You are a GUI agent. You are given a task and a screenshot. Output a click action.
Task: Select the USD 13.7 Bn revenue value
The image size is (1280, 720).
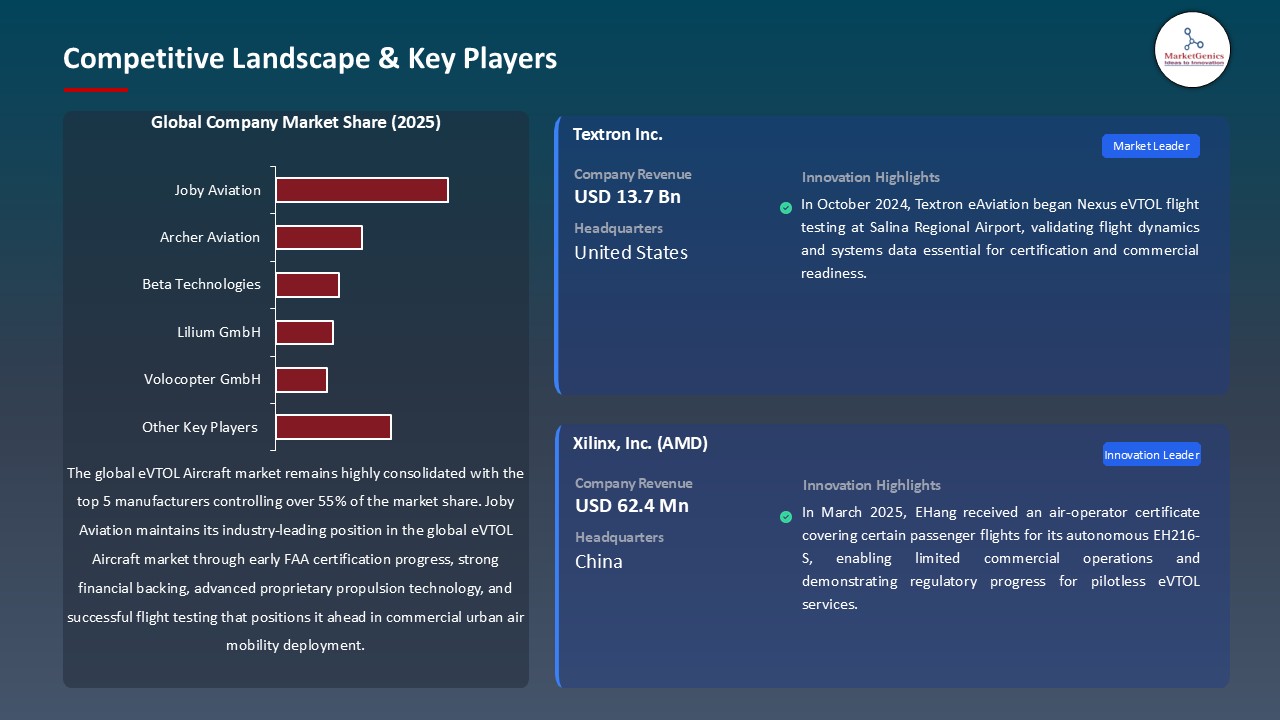pos(627,197)
